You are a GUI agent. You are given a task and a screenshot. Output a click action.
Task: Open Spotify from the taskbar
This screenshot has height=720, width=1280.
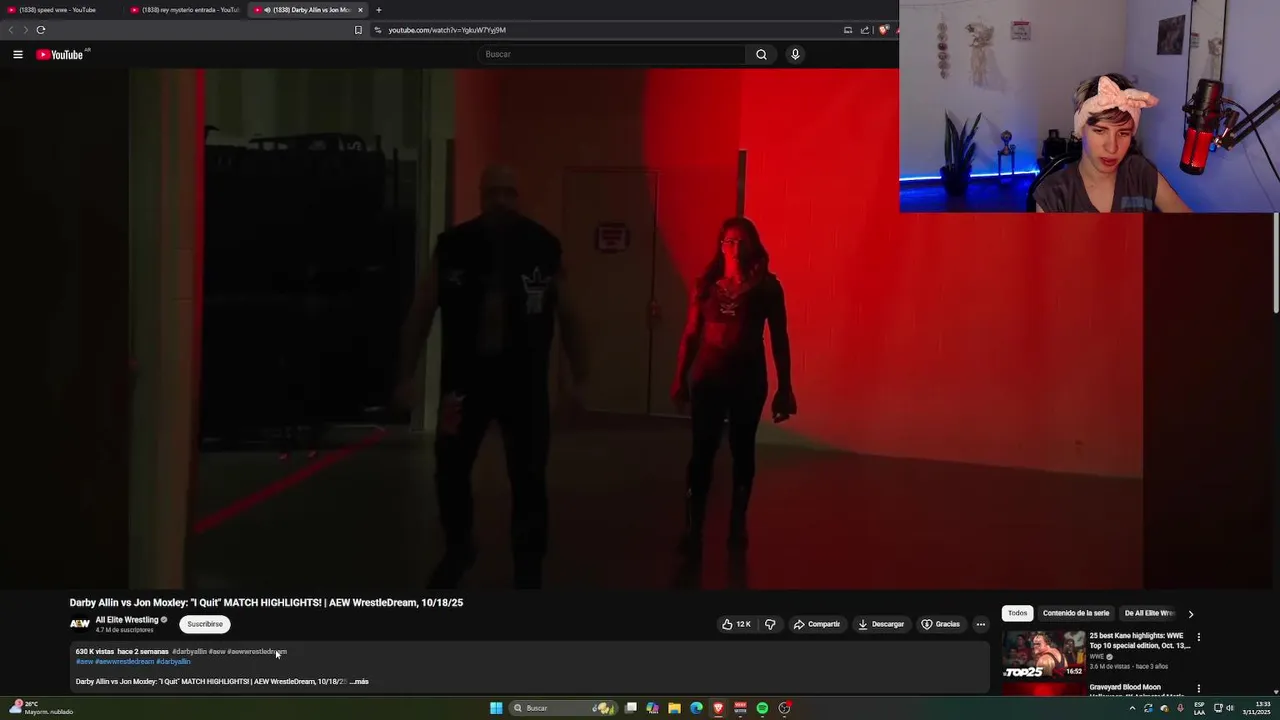point(762,708)
